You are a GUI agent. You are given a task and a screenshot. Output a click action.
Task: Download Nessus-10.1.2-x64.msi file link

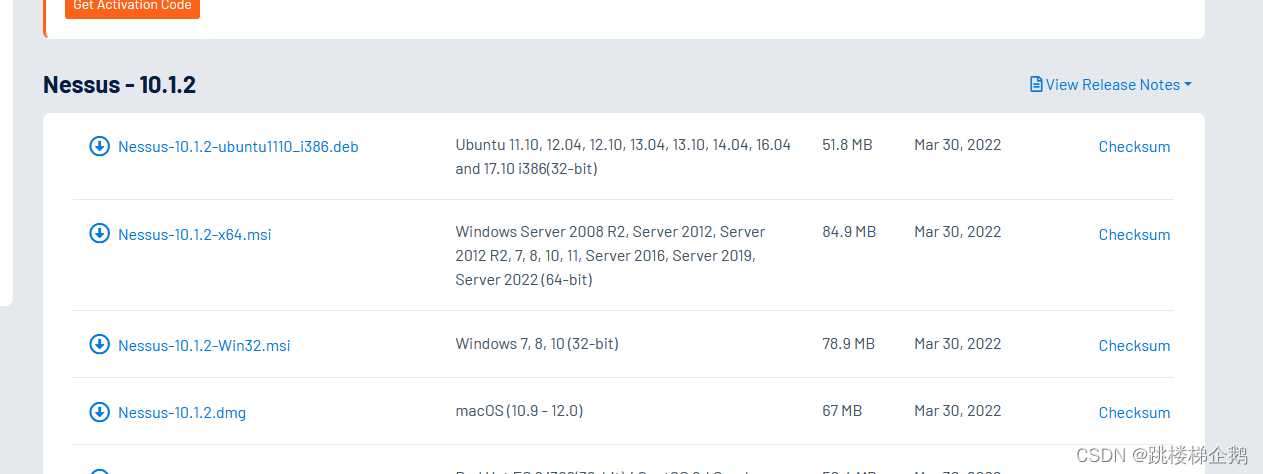pos(195,235)
